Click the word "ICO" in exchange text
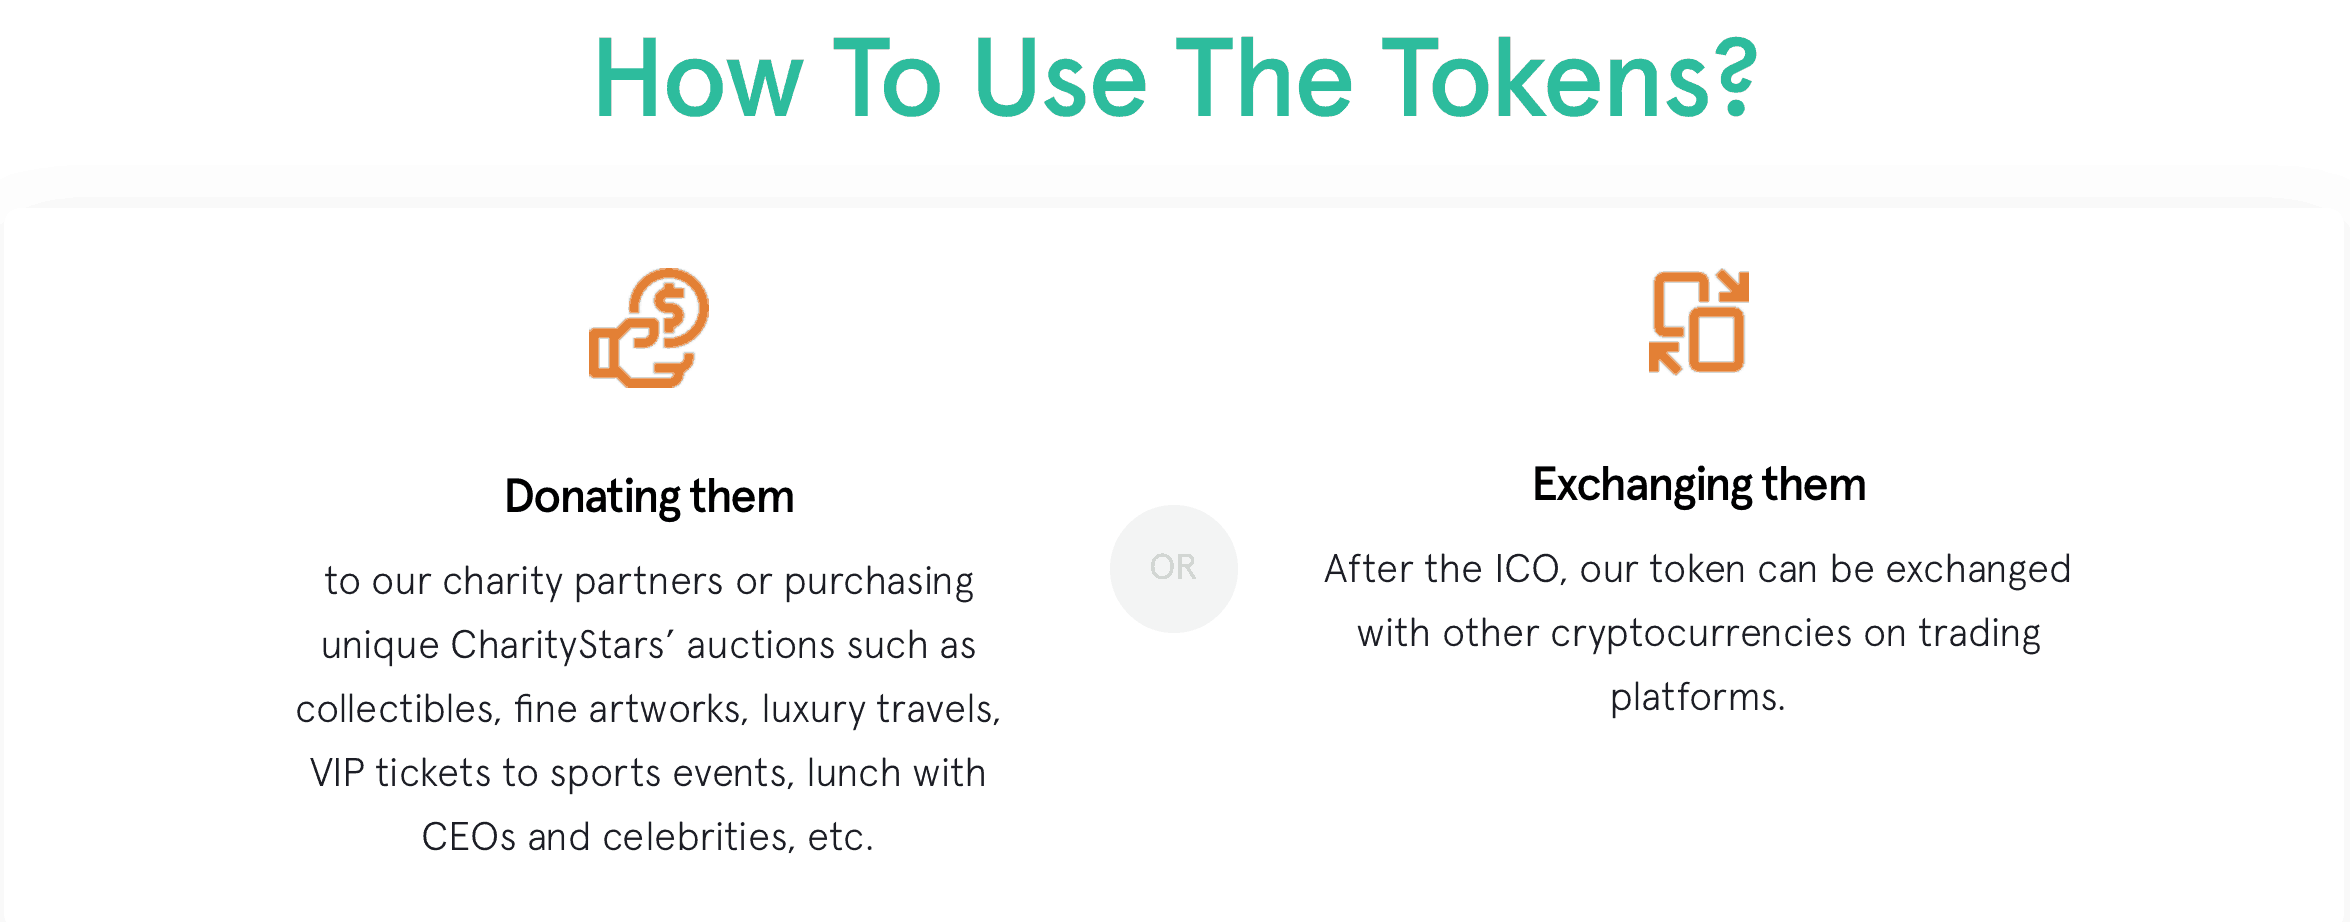2350x922 pixels. click(1529, 569)
